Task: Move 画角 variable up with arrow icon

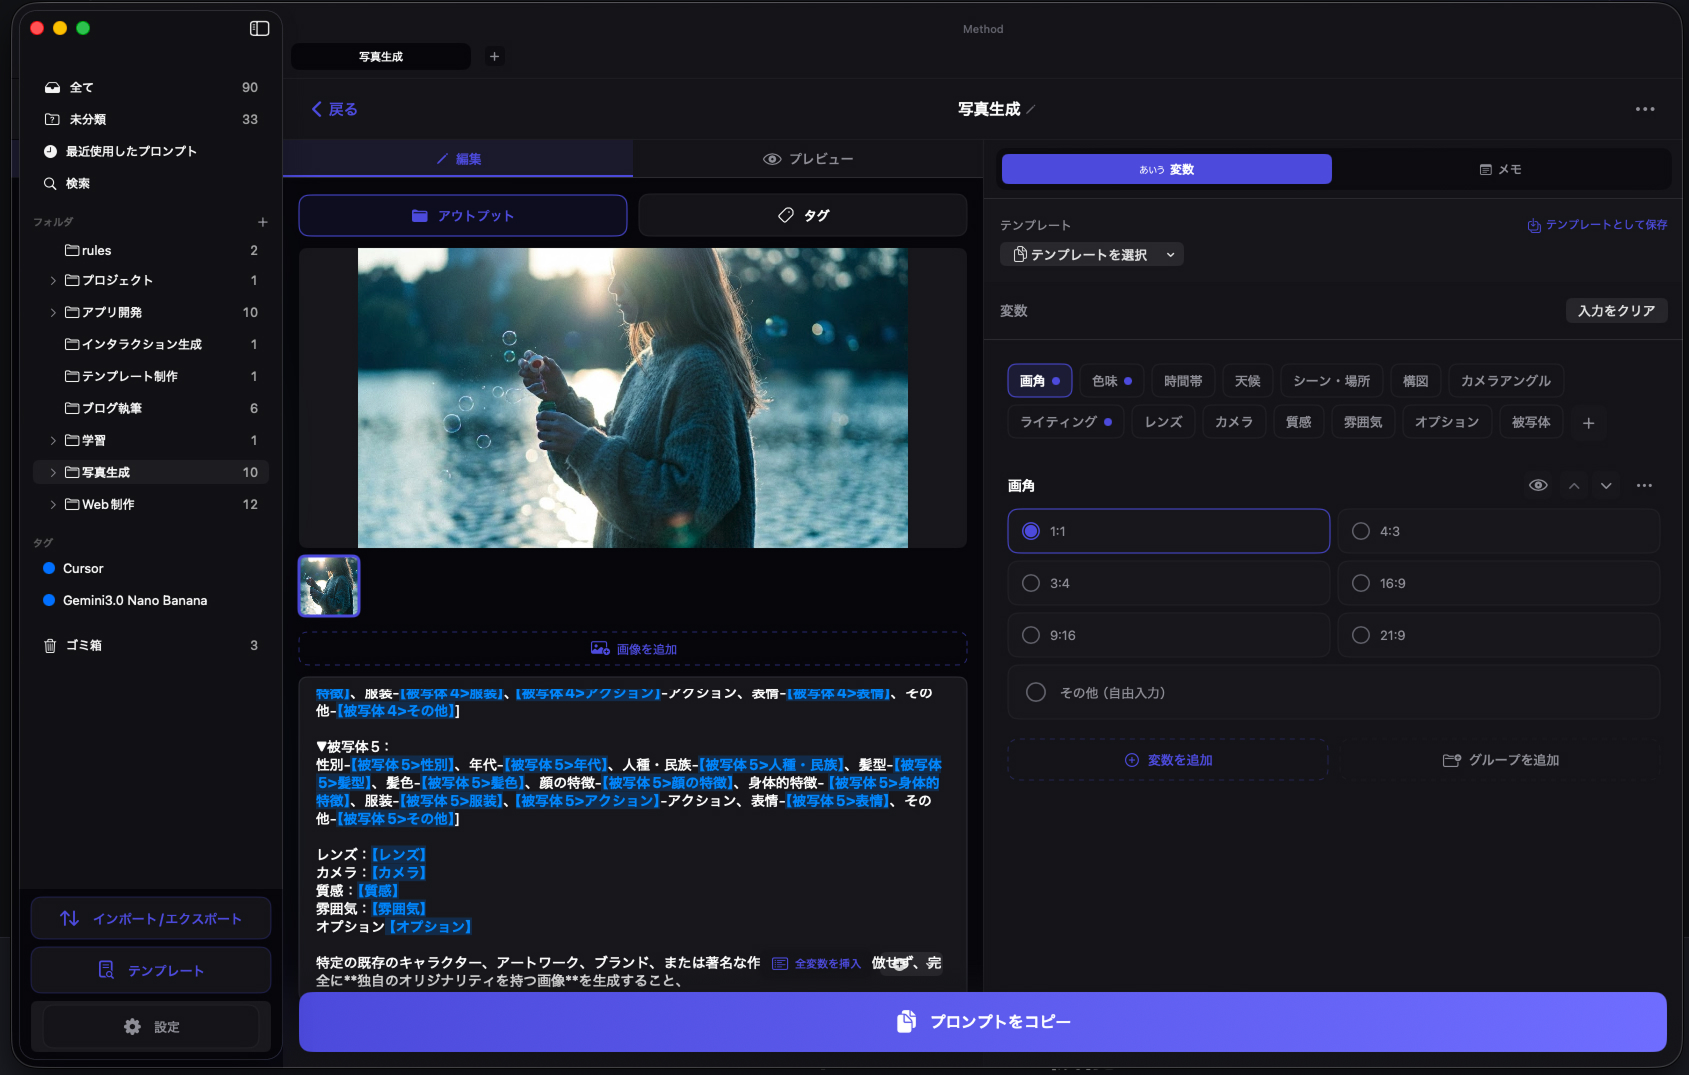Action: pos(1574,486)
